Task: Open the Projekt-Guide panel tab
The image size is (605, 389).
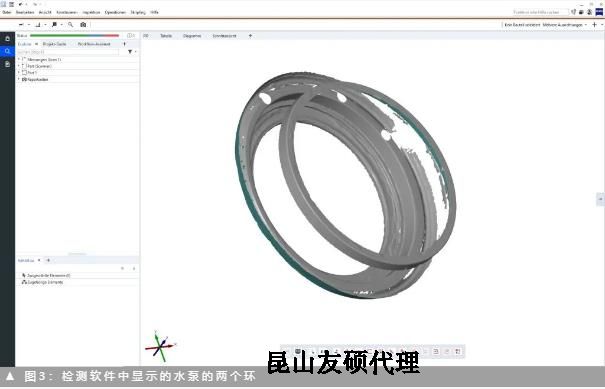Action: click(x=54, y=44)
